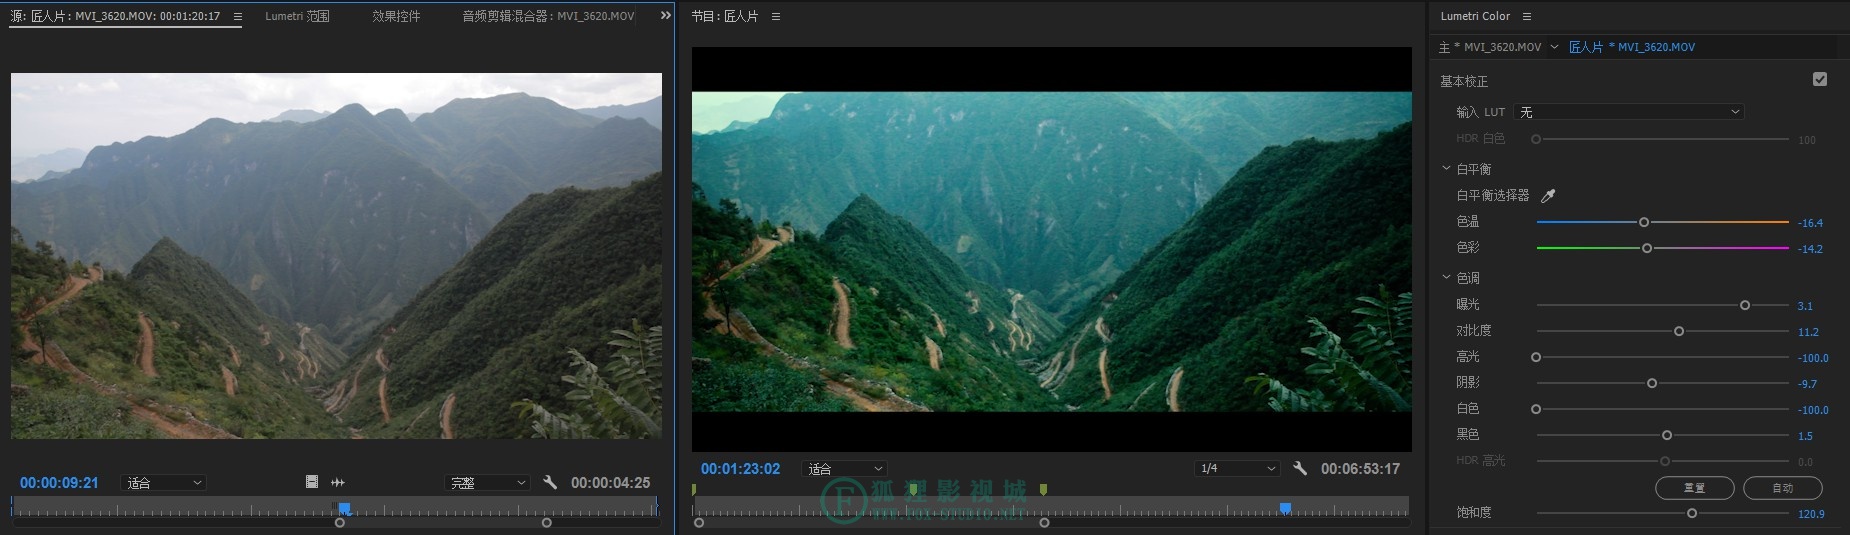Click the Whites slider handle

1536,409
